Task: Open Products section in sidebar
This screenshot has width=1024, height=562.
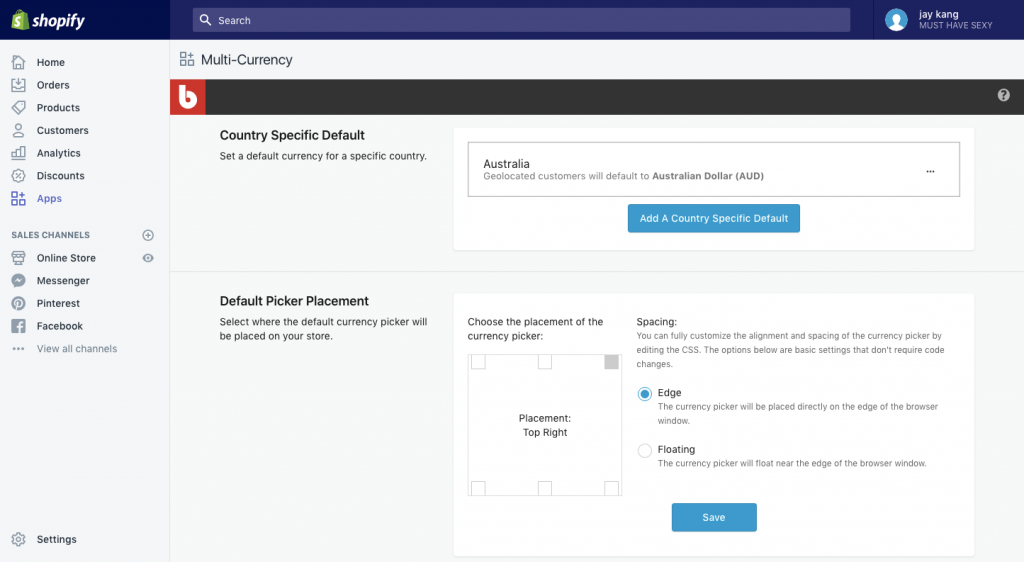Action: (x=58, y=108)
